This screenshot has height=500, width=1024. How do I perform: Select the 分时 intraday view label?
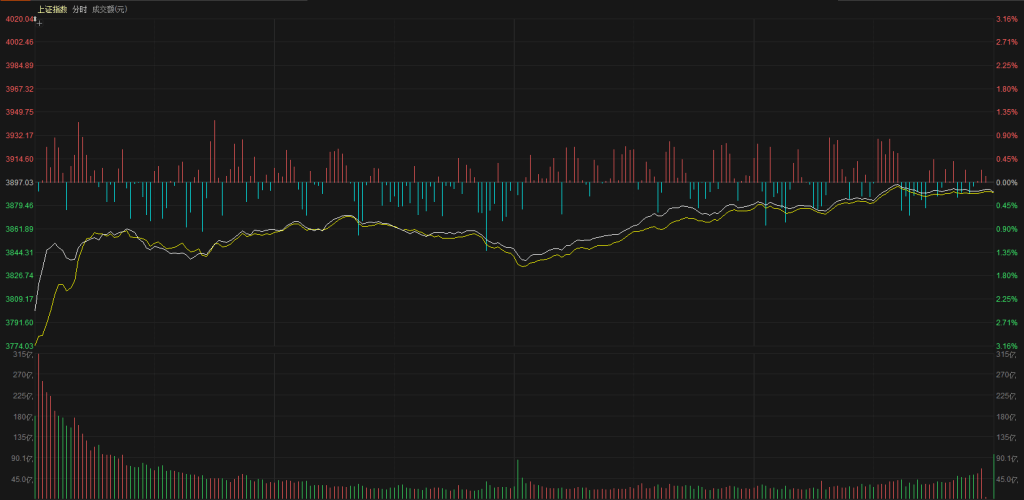pyautogui.click(x=80, y=9)
